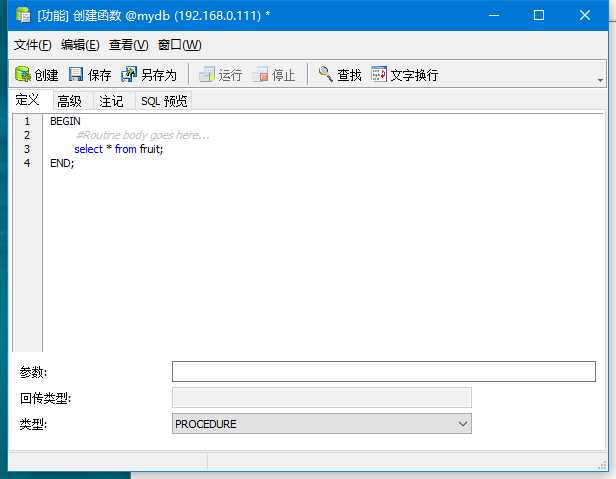Viewport: 616px width, 479px height.
Task: Click the Navicat app icon in title bar
Action: point(23,15)
